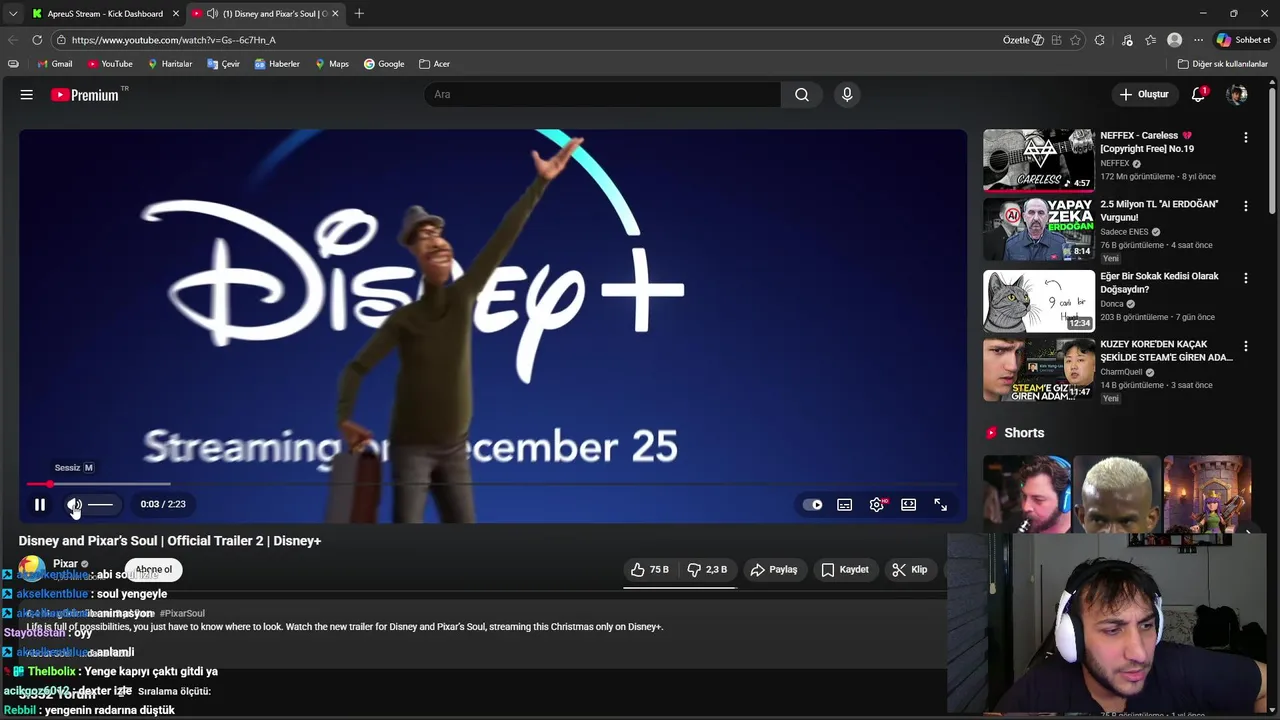Screen dimensions: 1280x720
Task: Open Copilot Sohbet et button
Action: click(1243, 40)
